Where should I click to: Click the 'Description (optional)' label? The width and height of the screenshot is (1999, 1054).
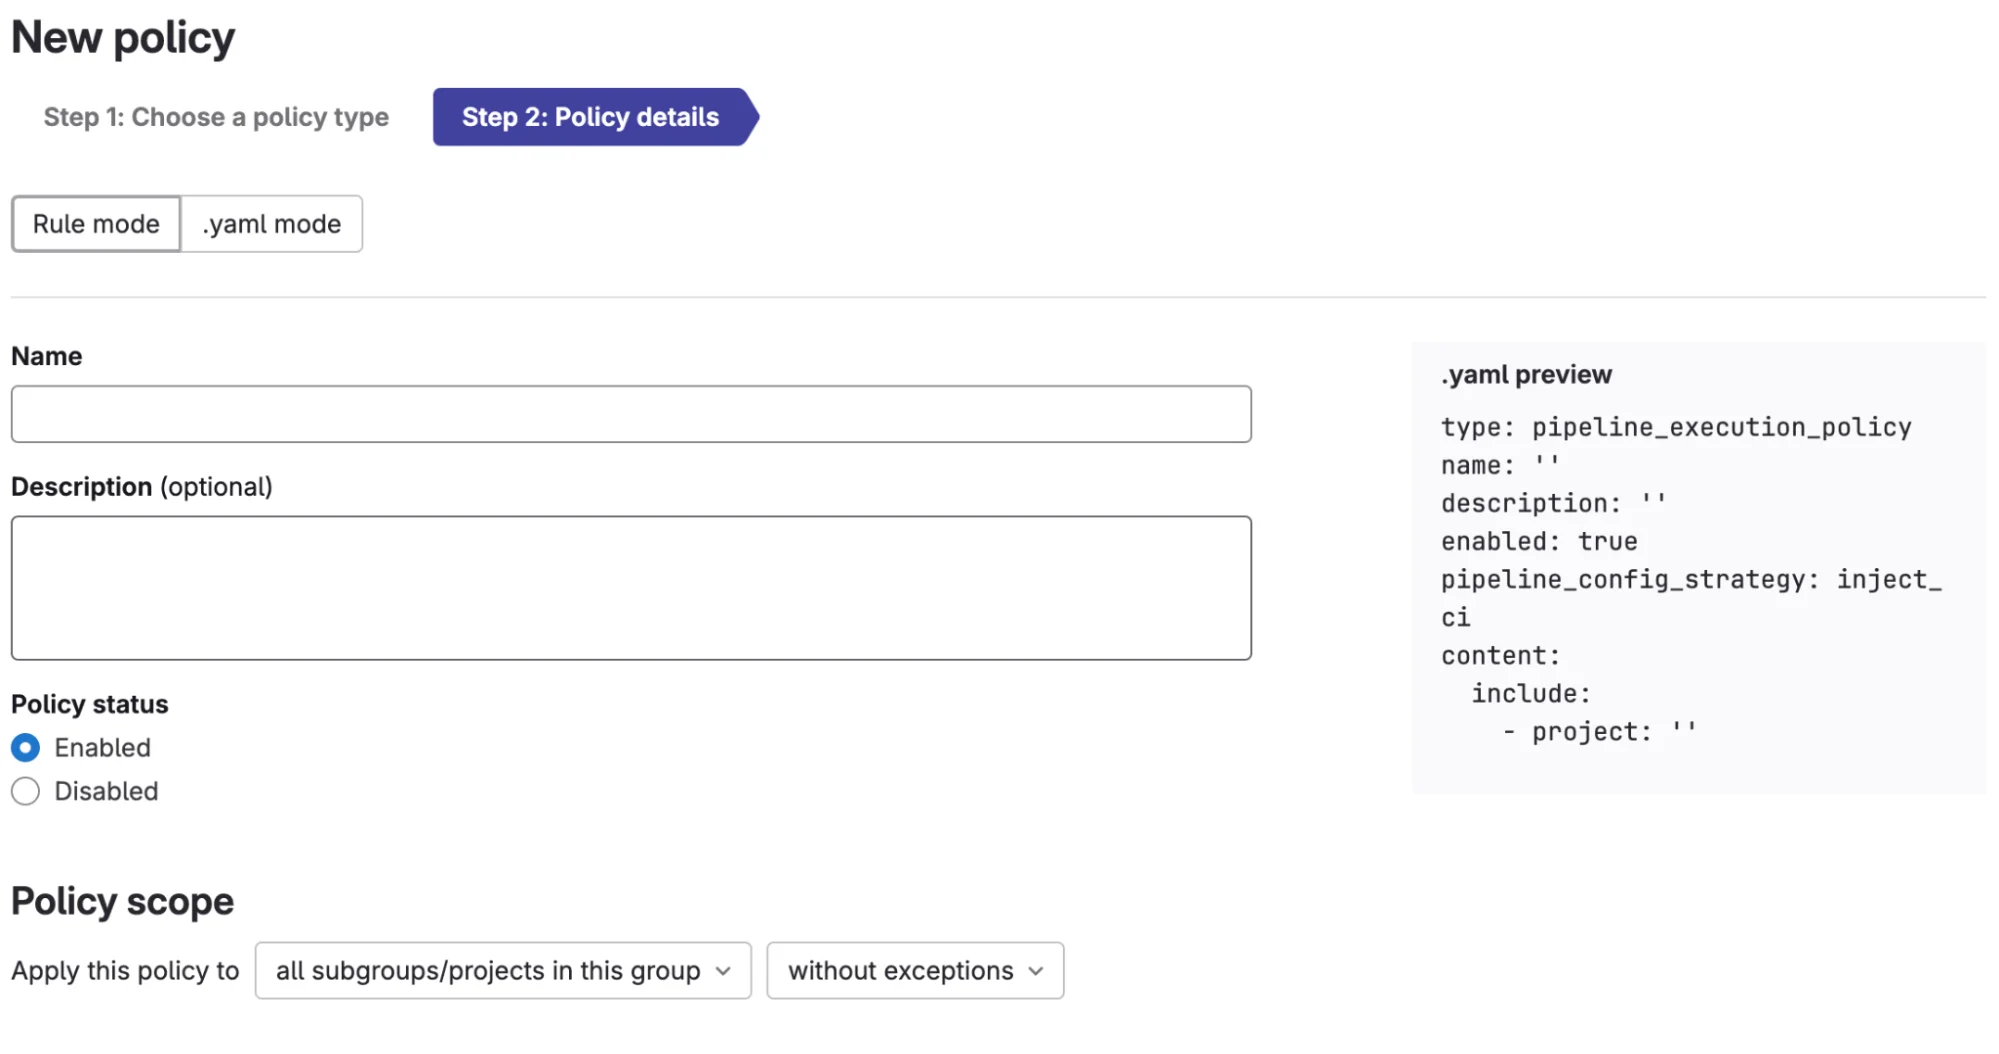click(142, 487)
